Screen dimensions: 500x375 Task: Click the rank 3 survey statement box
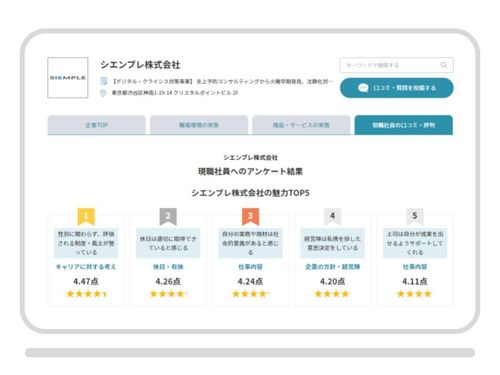click(x=250, y=243)
